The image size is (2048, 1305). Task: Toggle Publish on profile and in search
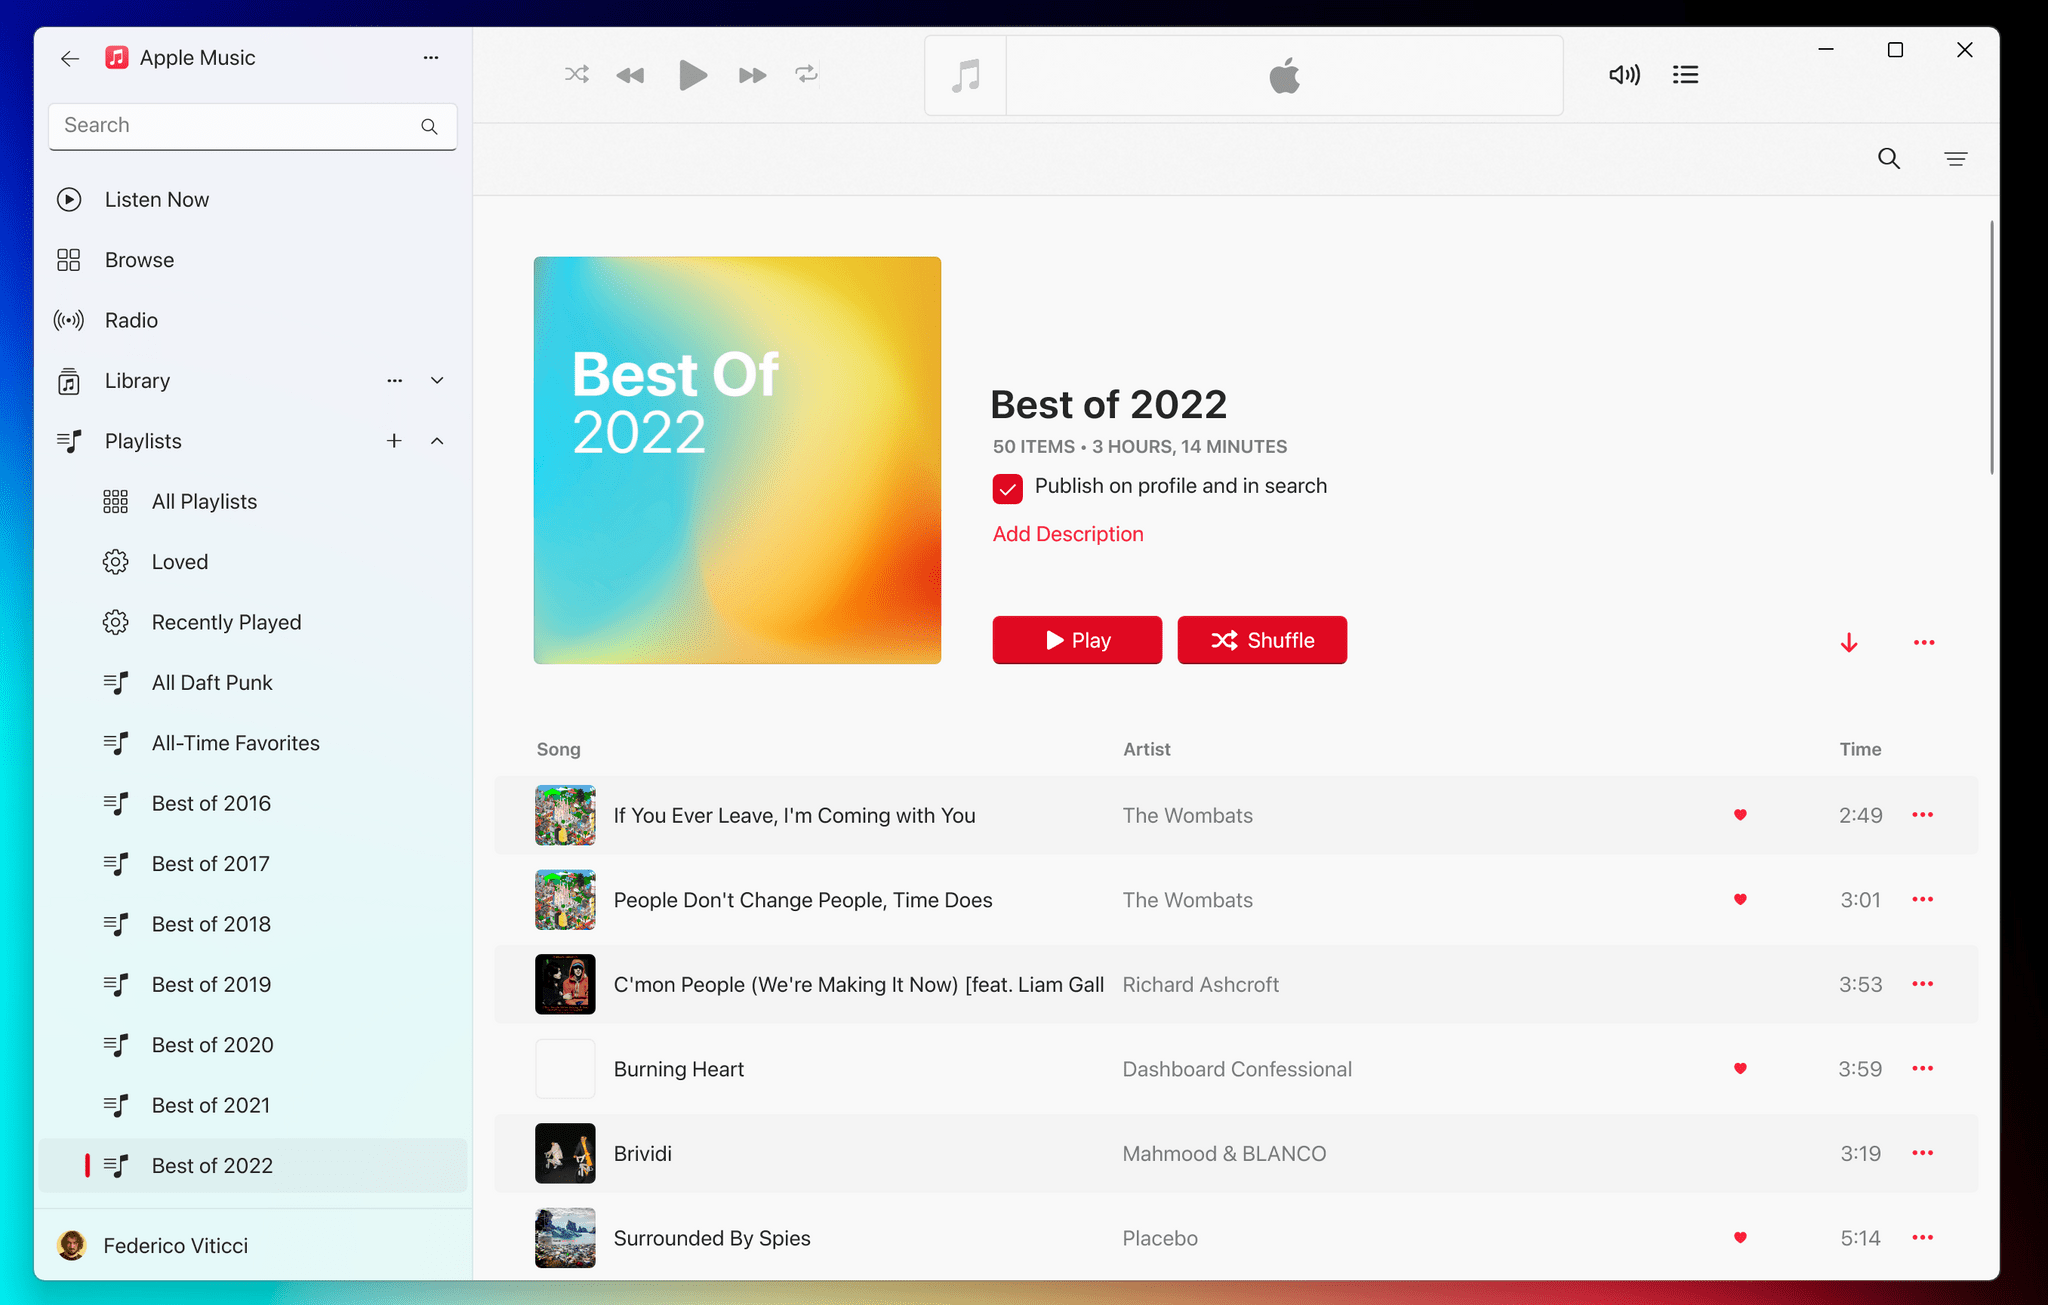pyautogui.click(x=1008, y=487)
